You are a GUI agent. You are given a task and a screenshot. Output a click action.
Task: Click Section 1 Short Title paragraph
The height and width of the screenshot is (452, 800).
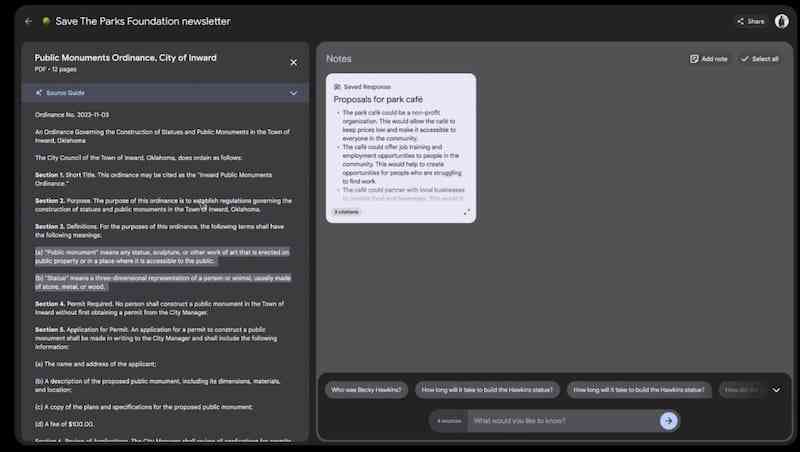(x=154, y=179)
